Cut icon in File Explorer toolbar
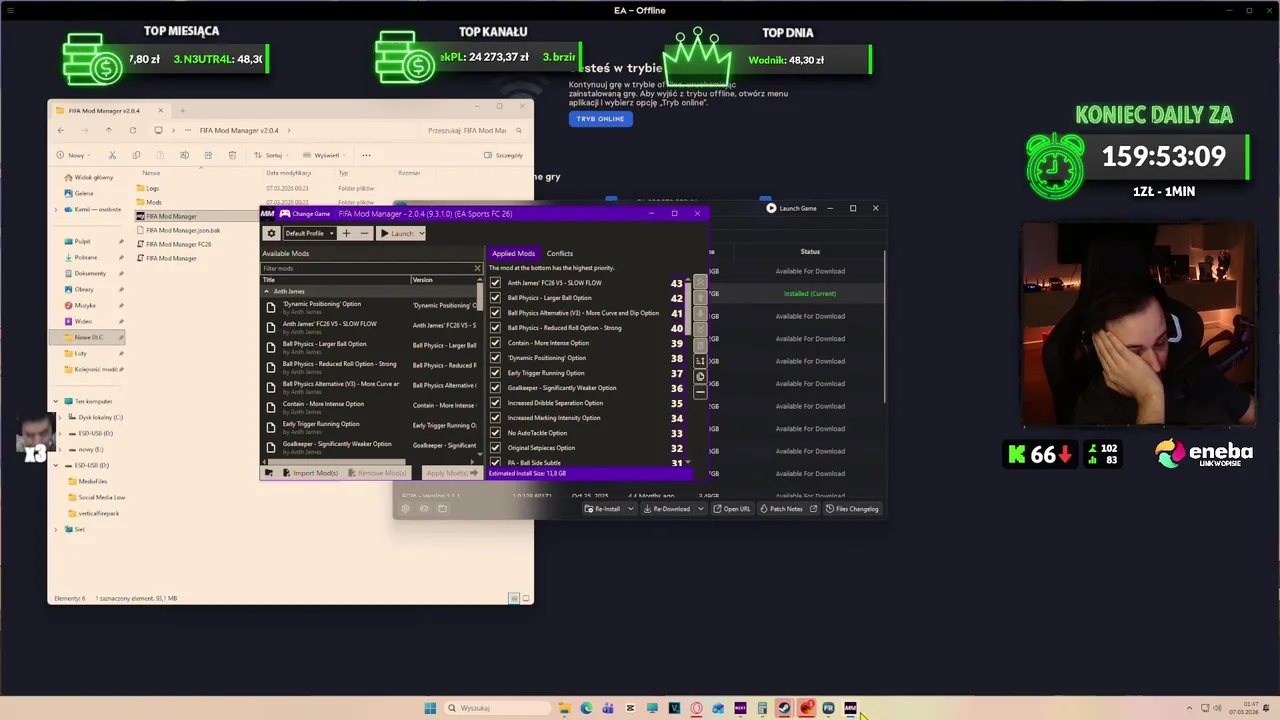The width and height of the screenshot is (1280, 720). pos(112,155)
